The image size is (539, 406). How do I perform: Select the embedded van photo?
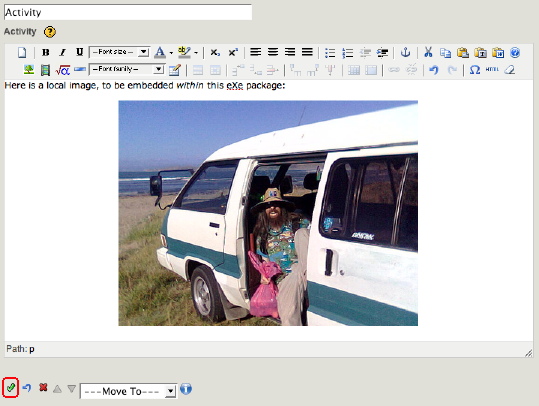pos(268,213)
